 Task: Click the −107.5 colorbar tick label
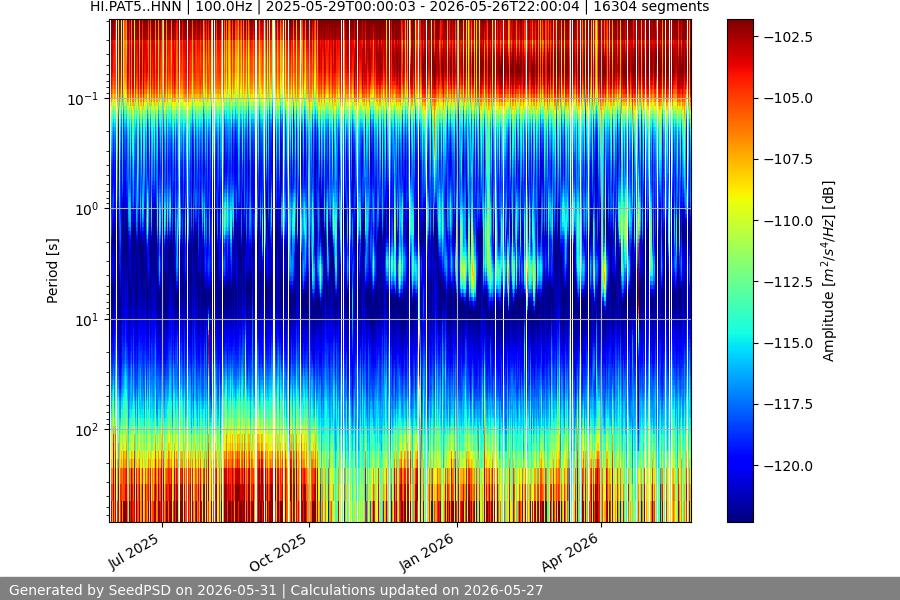(788, 160)
